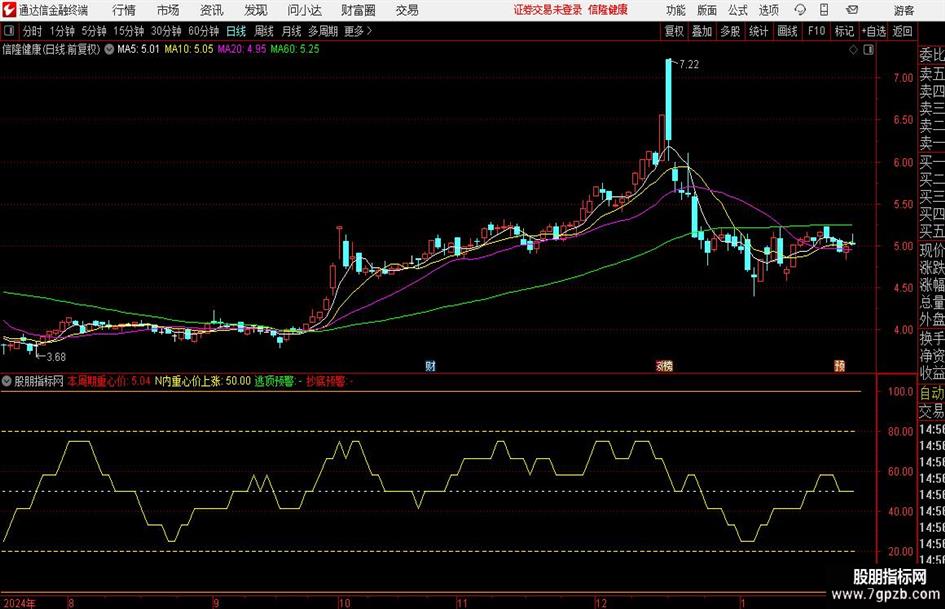Open the 版面 menu

[707, 10]
